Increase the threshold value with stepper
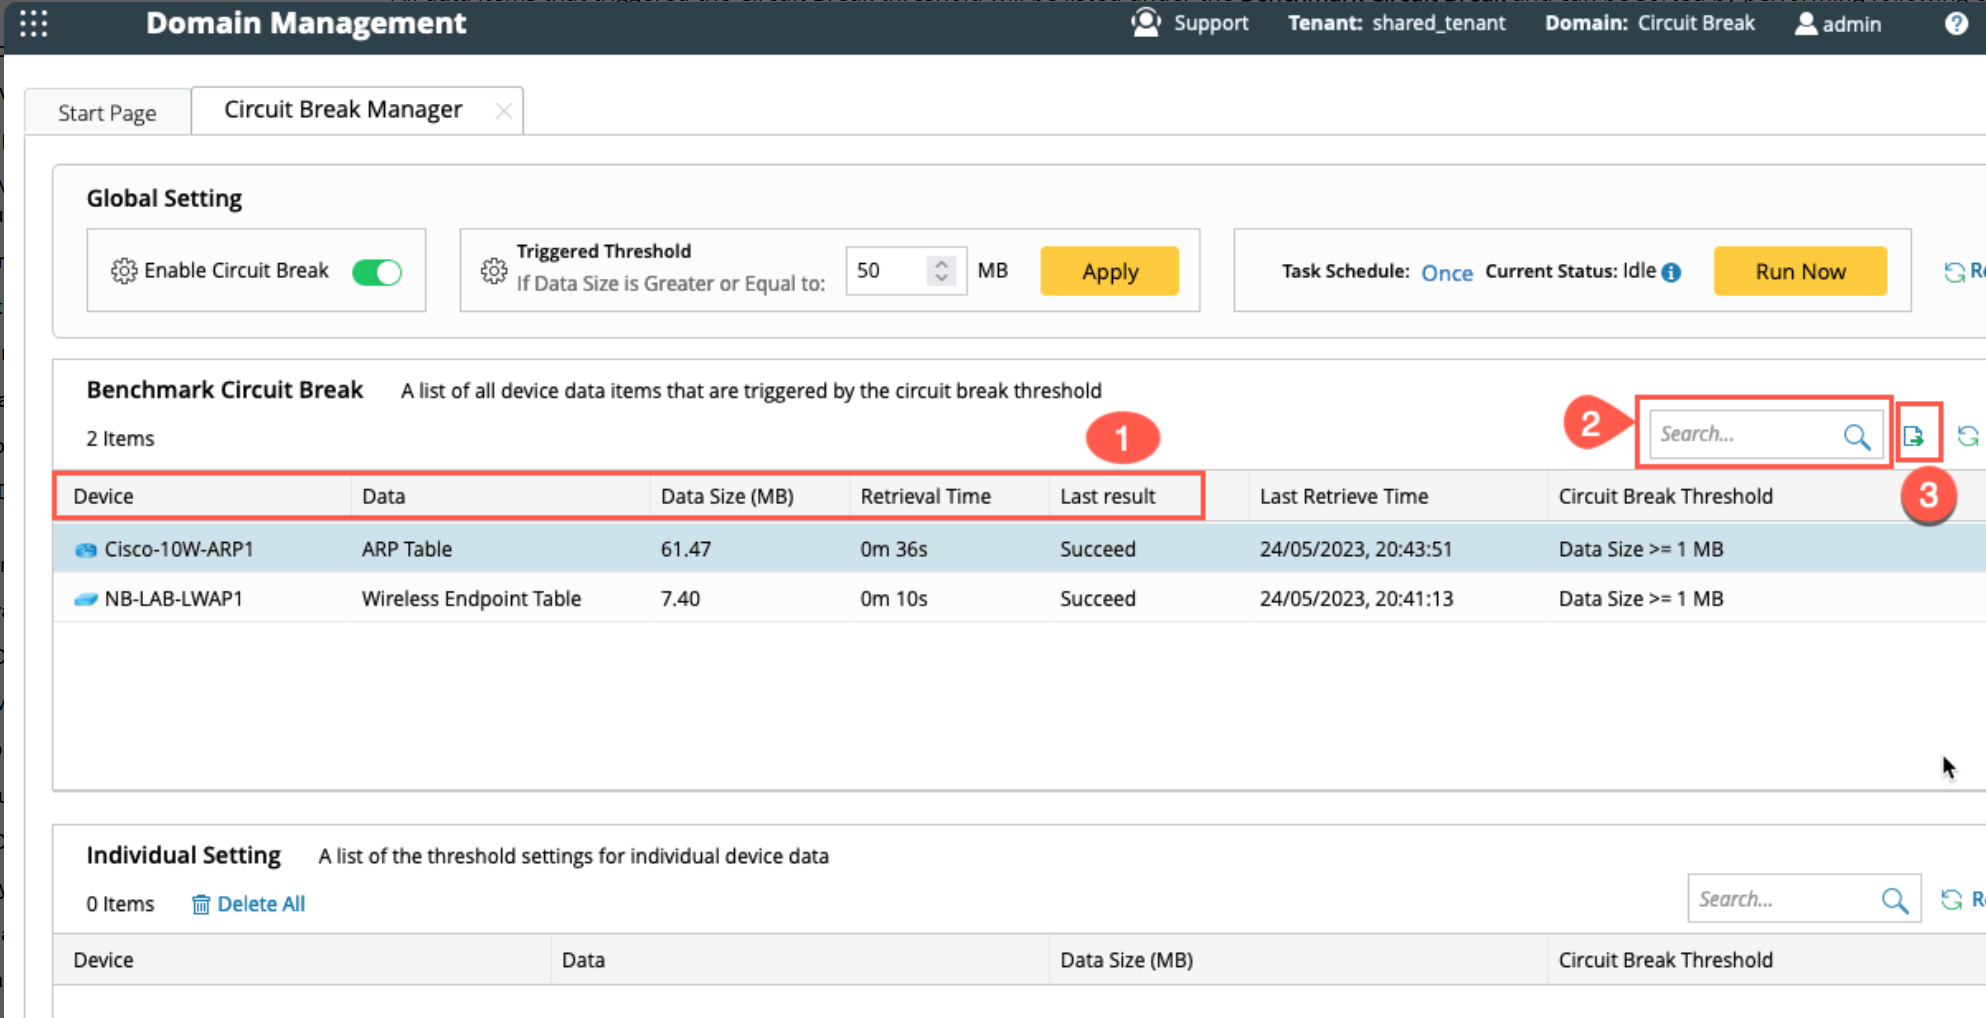Screen dimensions: 1986x1018 [941, 263]
